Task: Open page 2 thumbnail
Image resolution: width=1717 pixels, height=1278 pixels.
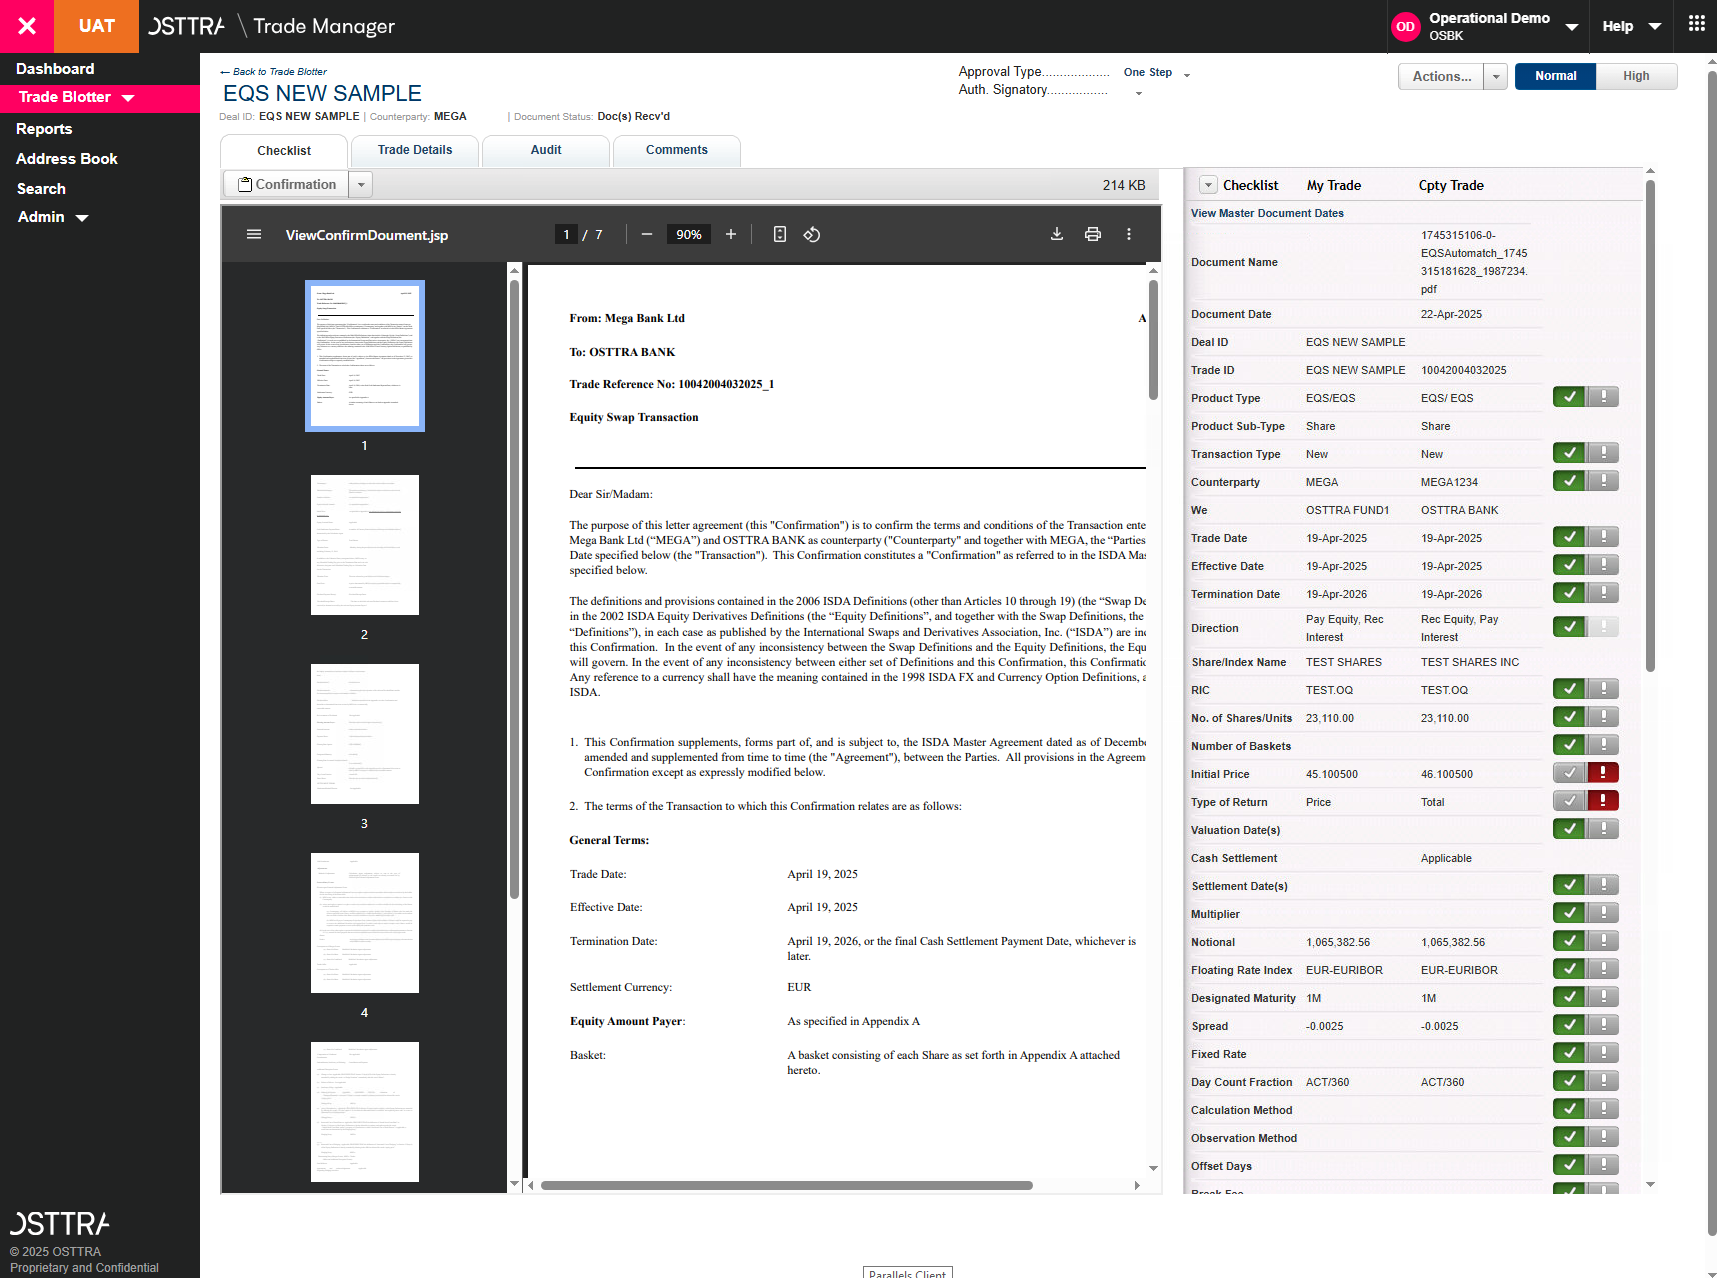Action: [x=365, y=545]
